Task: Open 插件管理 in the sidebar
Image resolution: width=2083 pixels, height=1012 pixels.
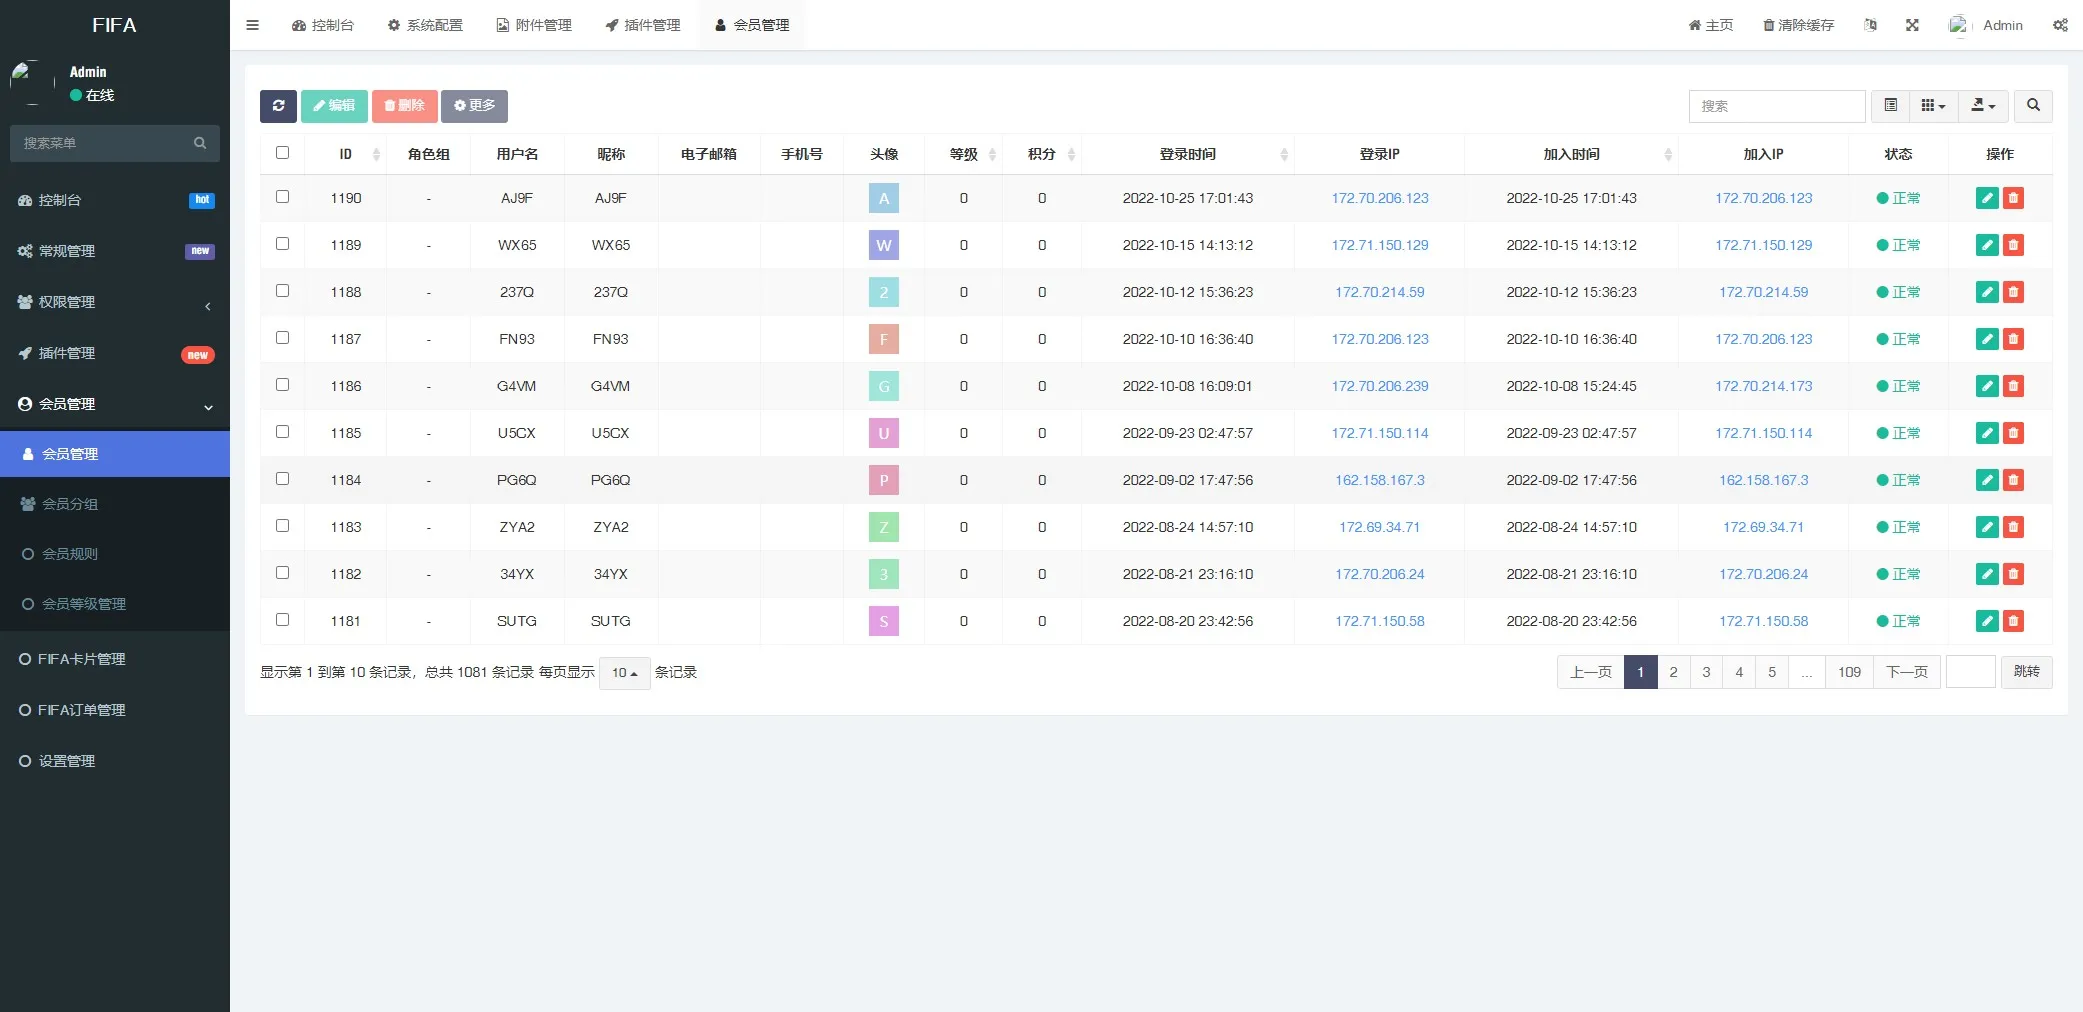Action: pos(115,353)
